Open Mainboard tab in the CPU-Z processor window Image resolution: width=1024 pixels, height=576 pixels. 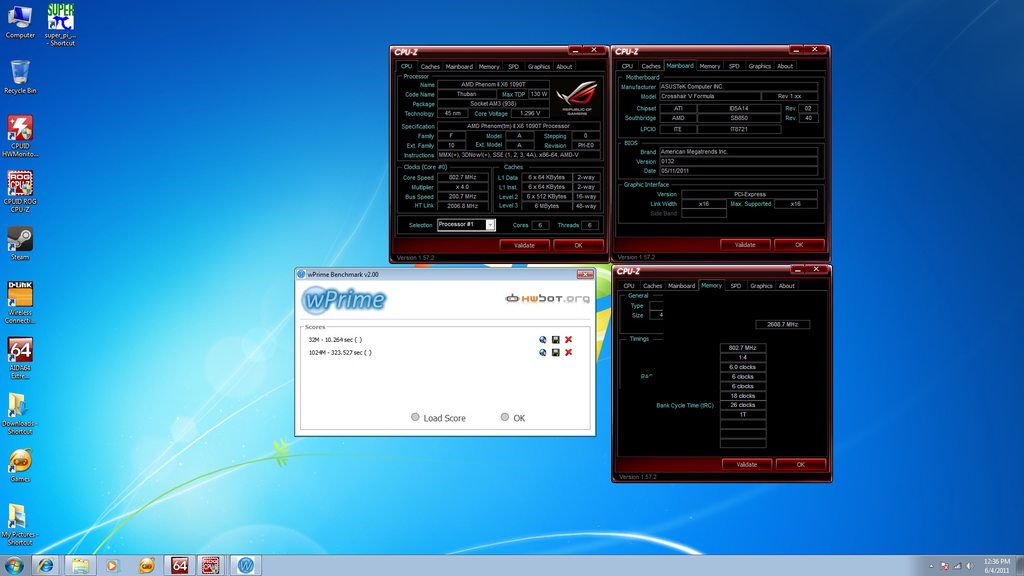tap(459, 67)
